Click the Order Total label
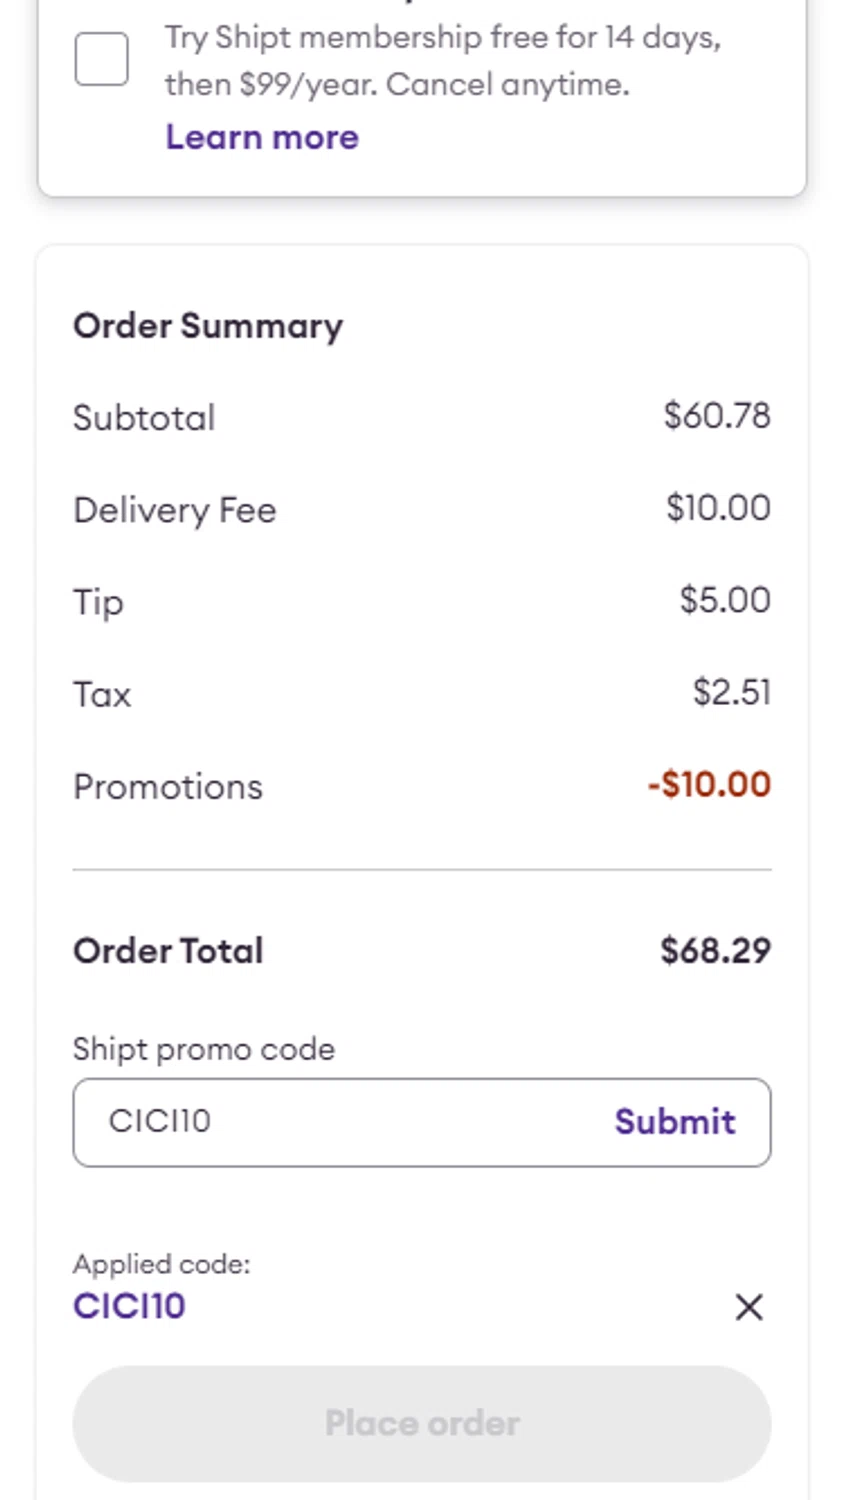This screenshot has height=1500, width=843. (x=168, y=951)
